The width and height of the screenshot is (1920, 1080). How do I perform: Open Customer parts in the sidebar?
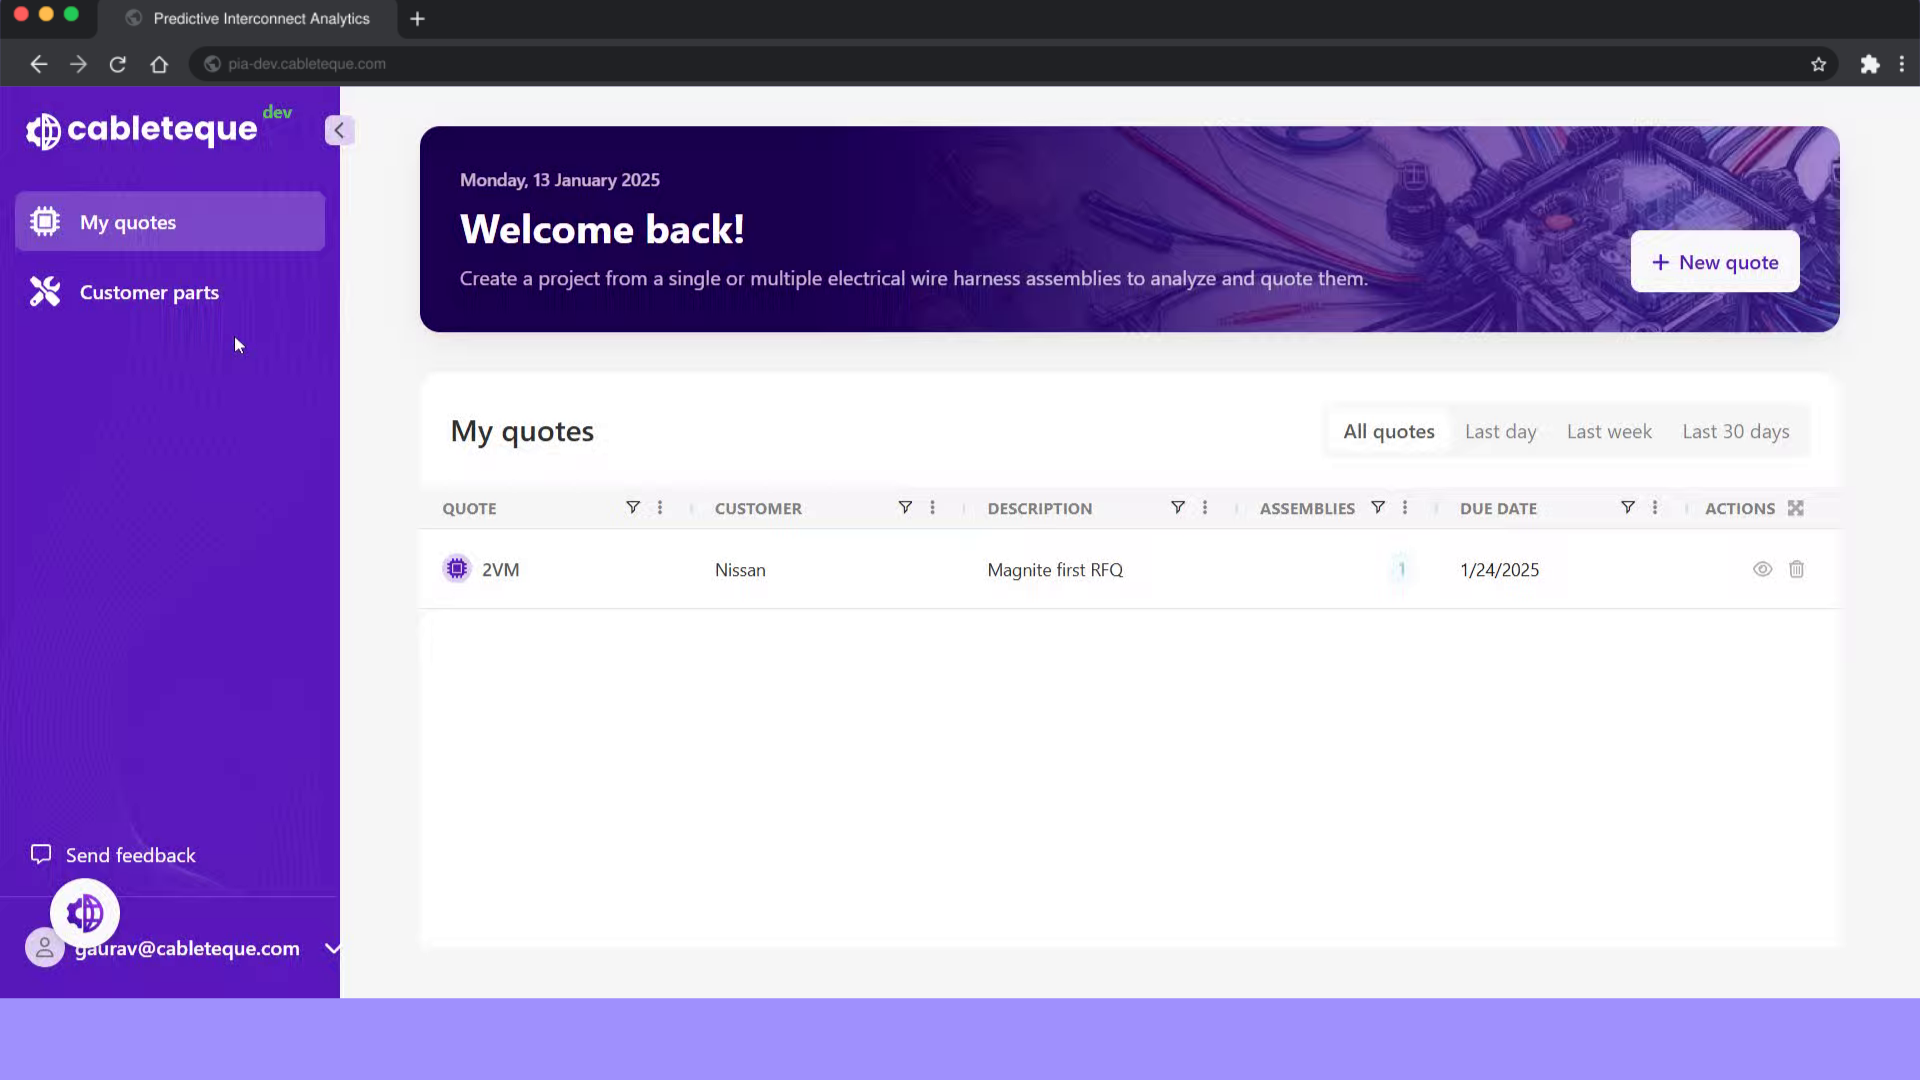(x=149, y=292)
